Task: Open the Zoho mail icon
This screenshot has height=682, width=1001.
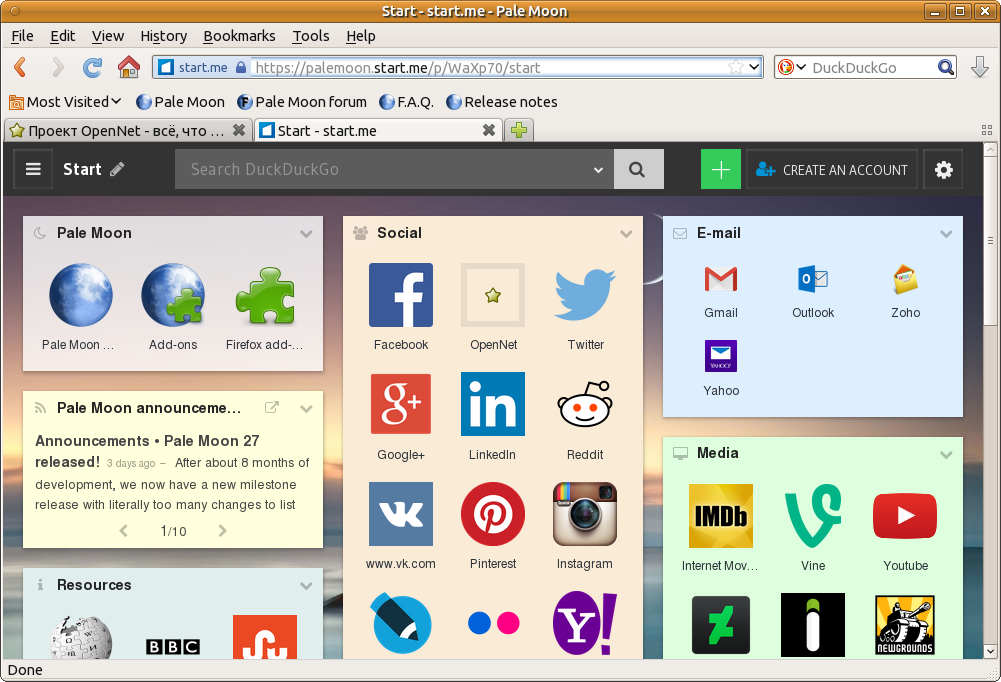Action: [905, 279]
